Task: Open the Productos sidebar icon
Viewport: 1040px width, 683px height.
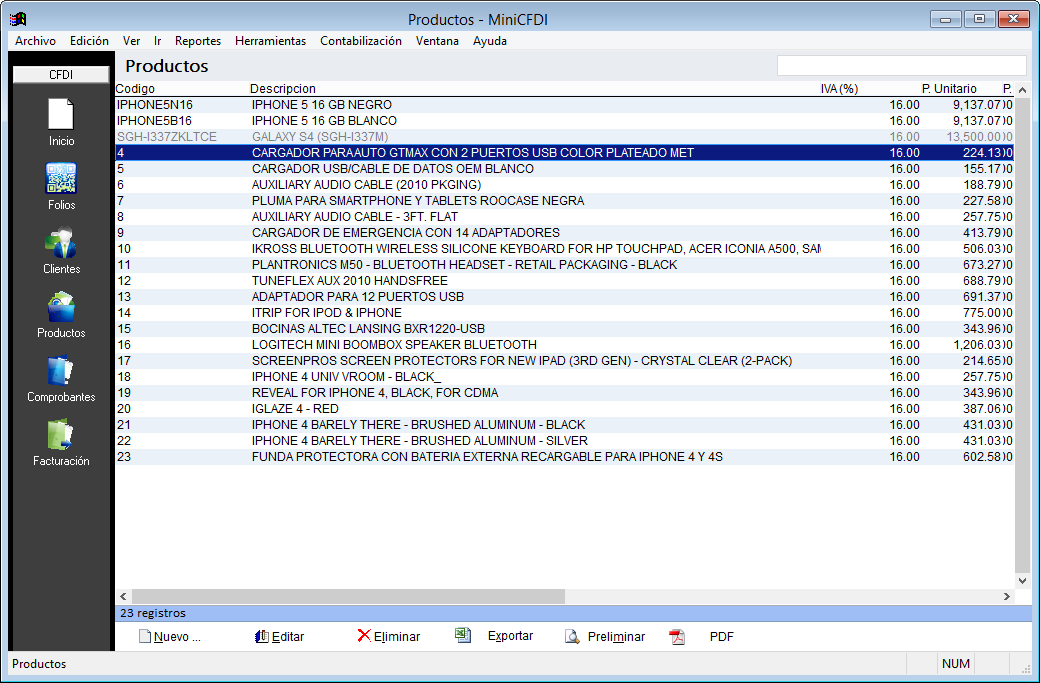Action: pyautogui.click(x=61, y=306)
